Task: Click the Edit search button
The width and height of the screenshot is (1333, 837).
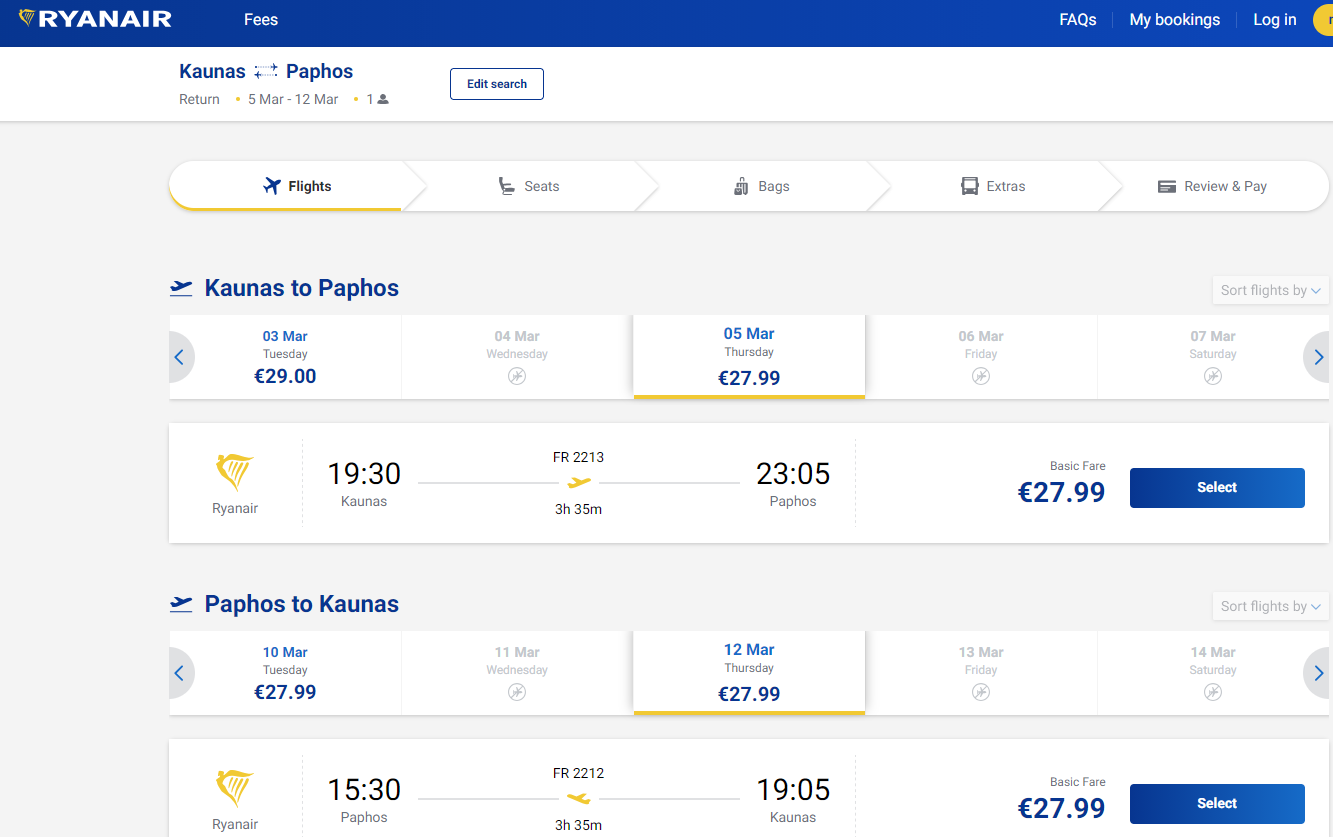Action: (x=497, y=84)
